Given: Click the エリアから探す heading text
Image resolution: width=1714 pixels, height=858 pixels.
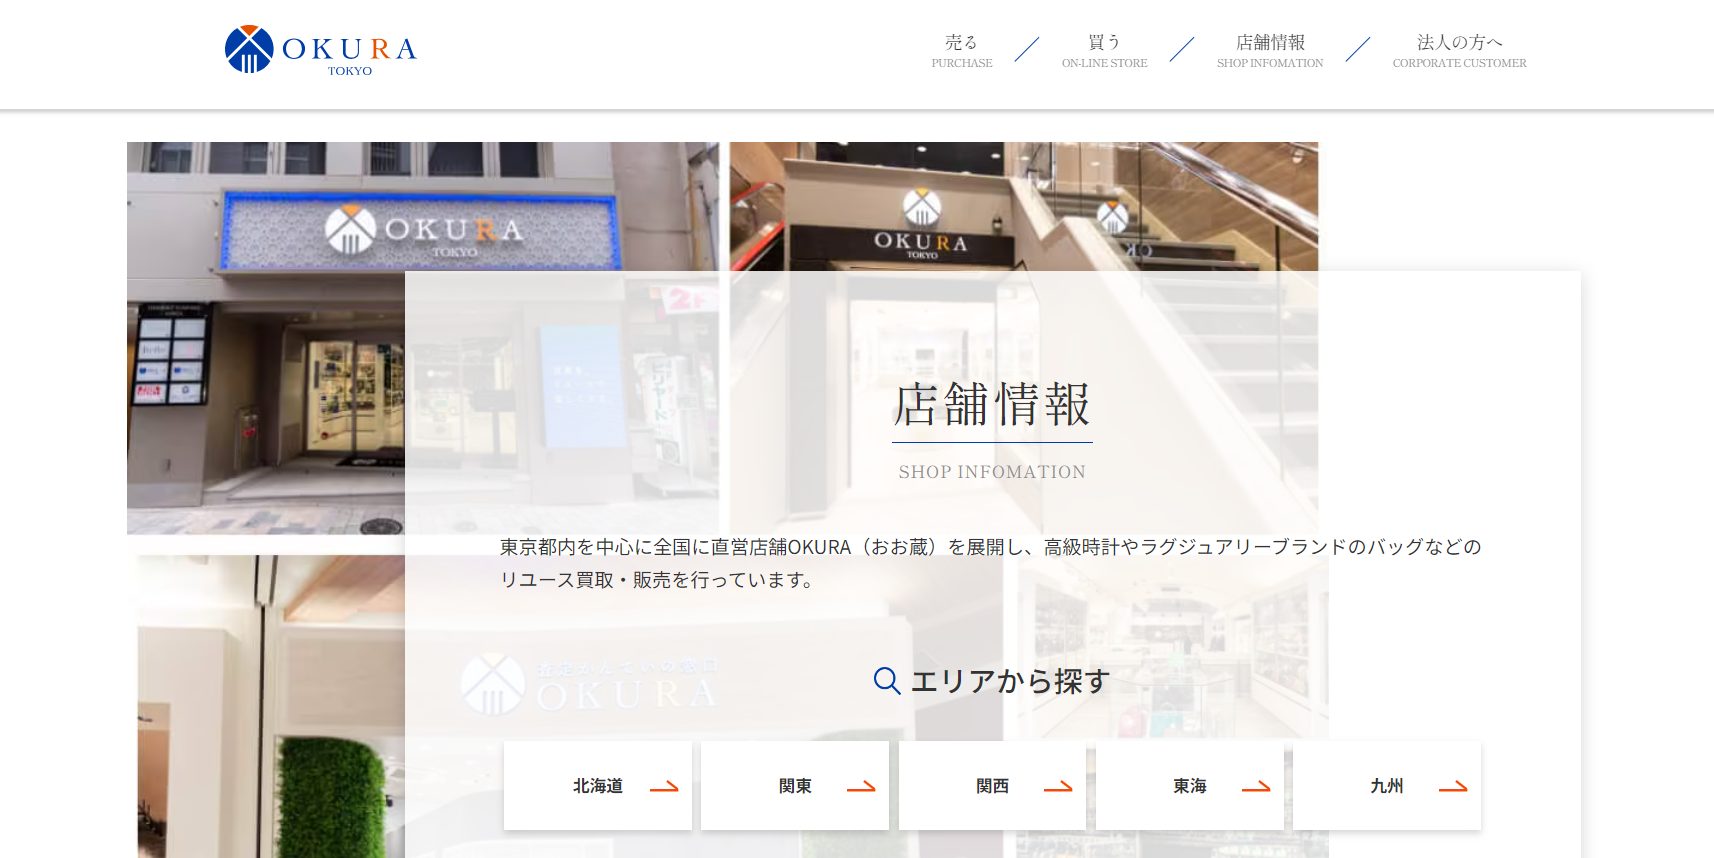Looking at the screenshot, I should point(1010,681).
